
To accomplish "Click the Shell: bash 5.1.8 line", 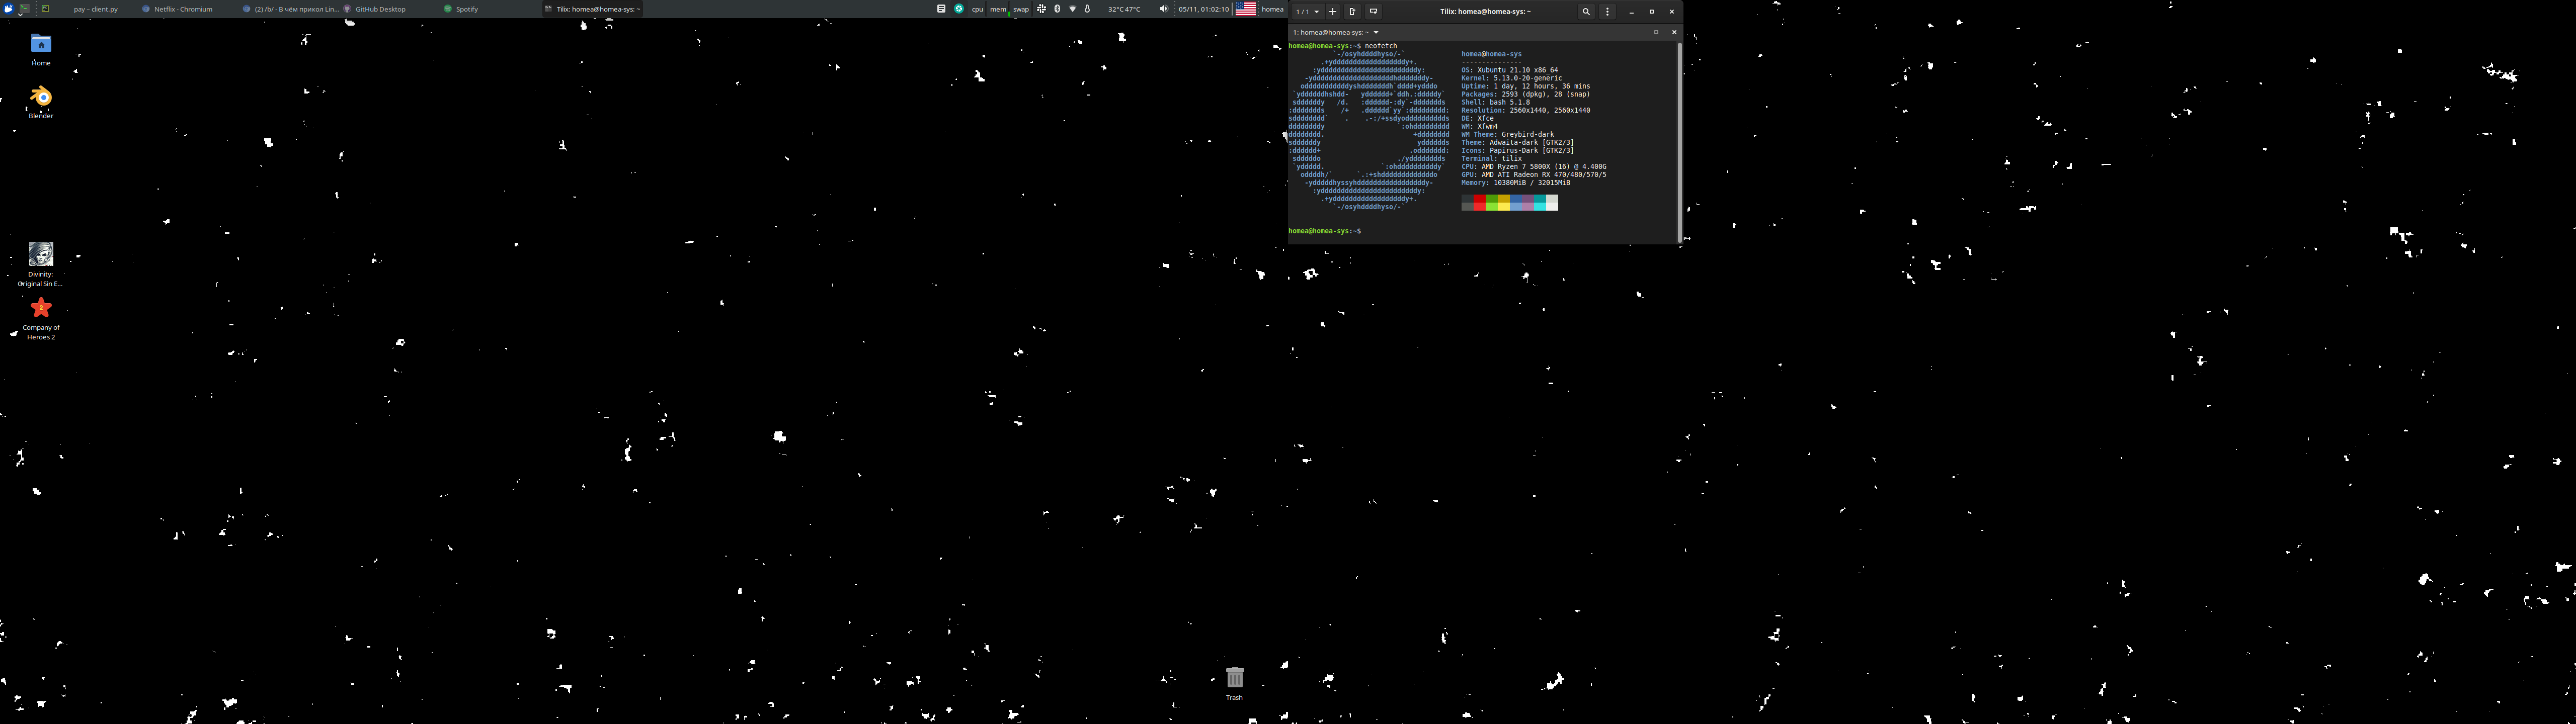I will pyautogui.click(x=1495, y=102).
